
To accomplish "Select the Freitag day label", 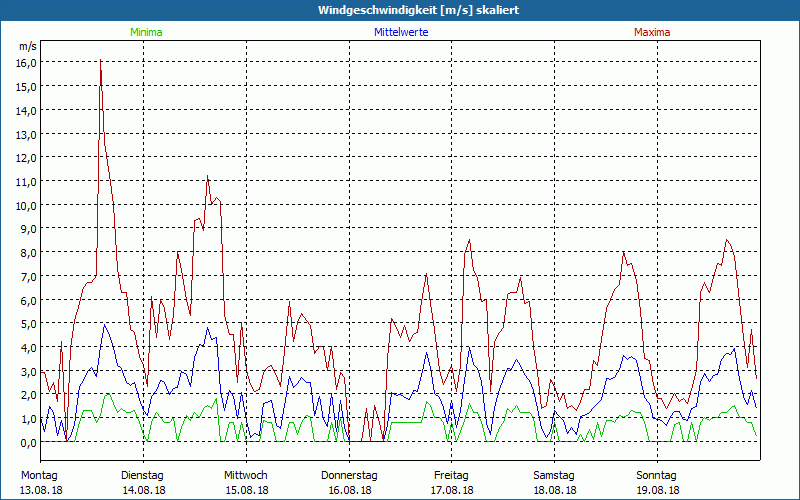I will pos(451,475).
